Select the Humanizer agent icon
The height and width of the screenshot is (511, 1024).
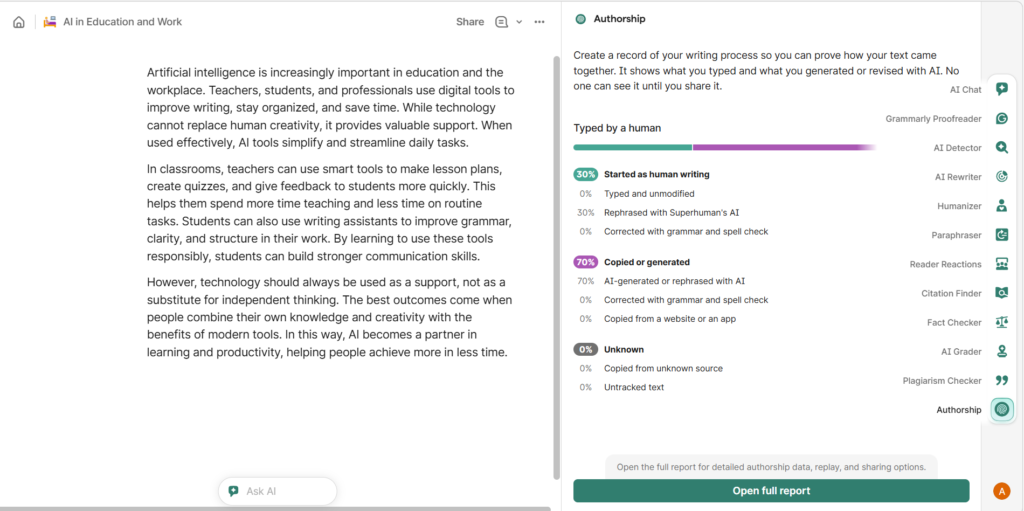coord(1001,206)
